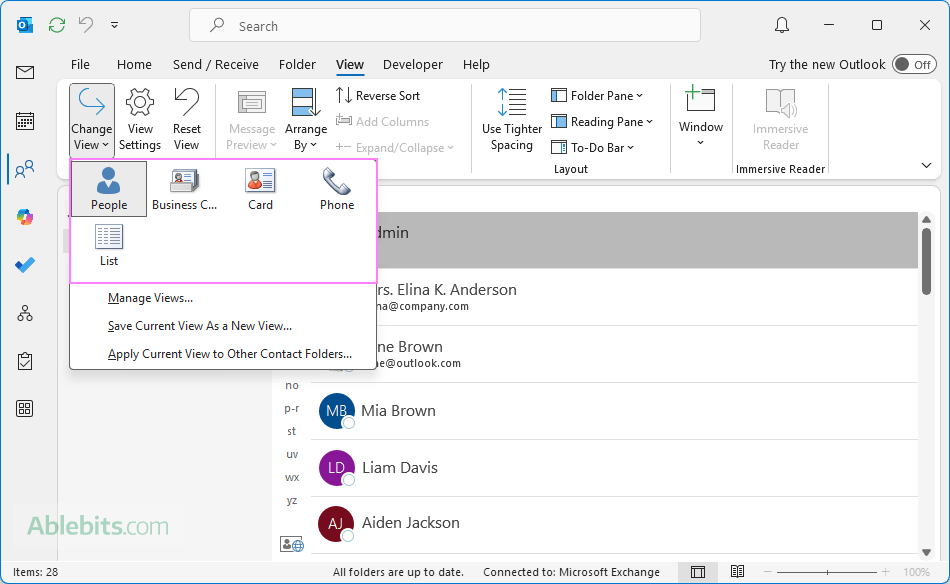Viewport: 950px width, 584px height.
Task: Open the Folder Pane dropdown
Action: point(597,96)
